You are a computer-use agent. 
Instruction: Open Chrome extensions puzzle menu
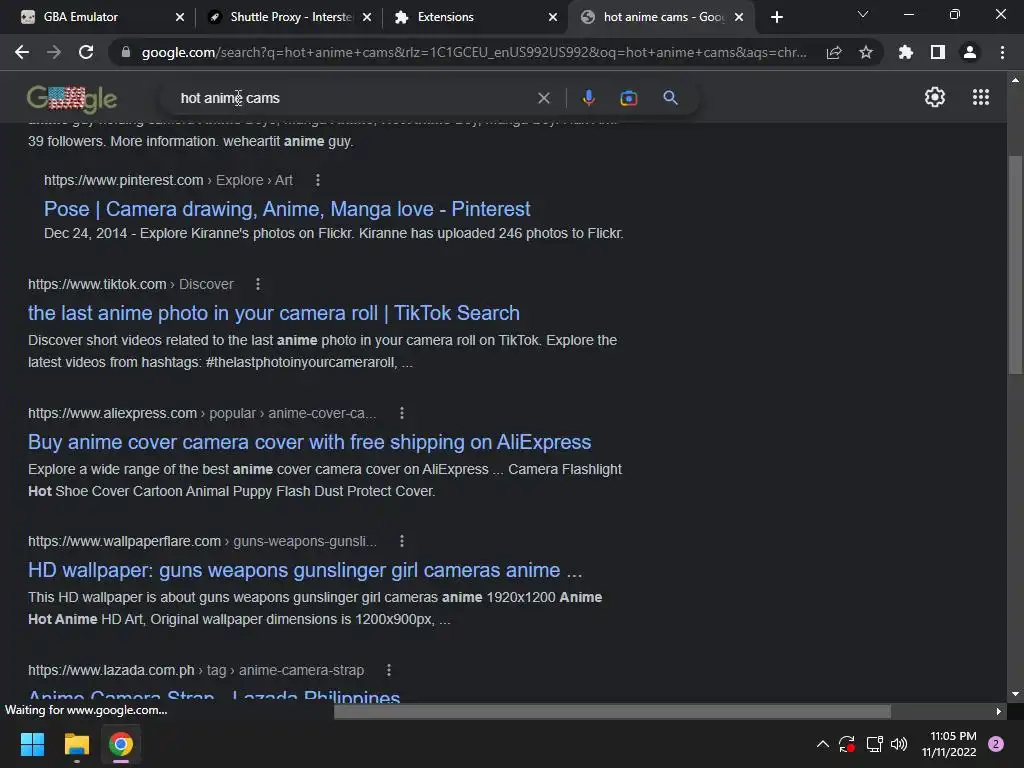coord(906,52)
